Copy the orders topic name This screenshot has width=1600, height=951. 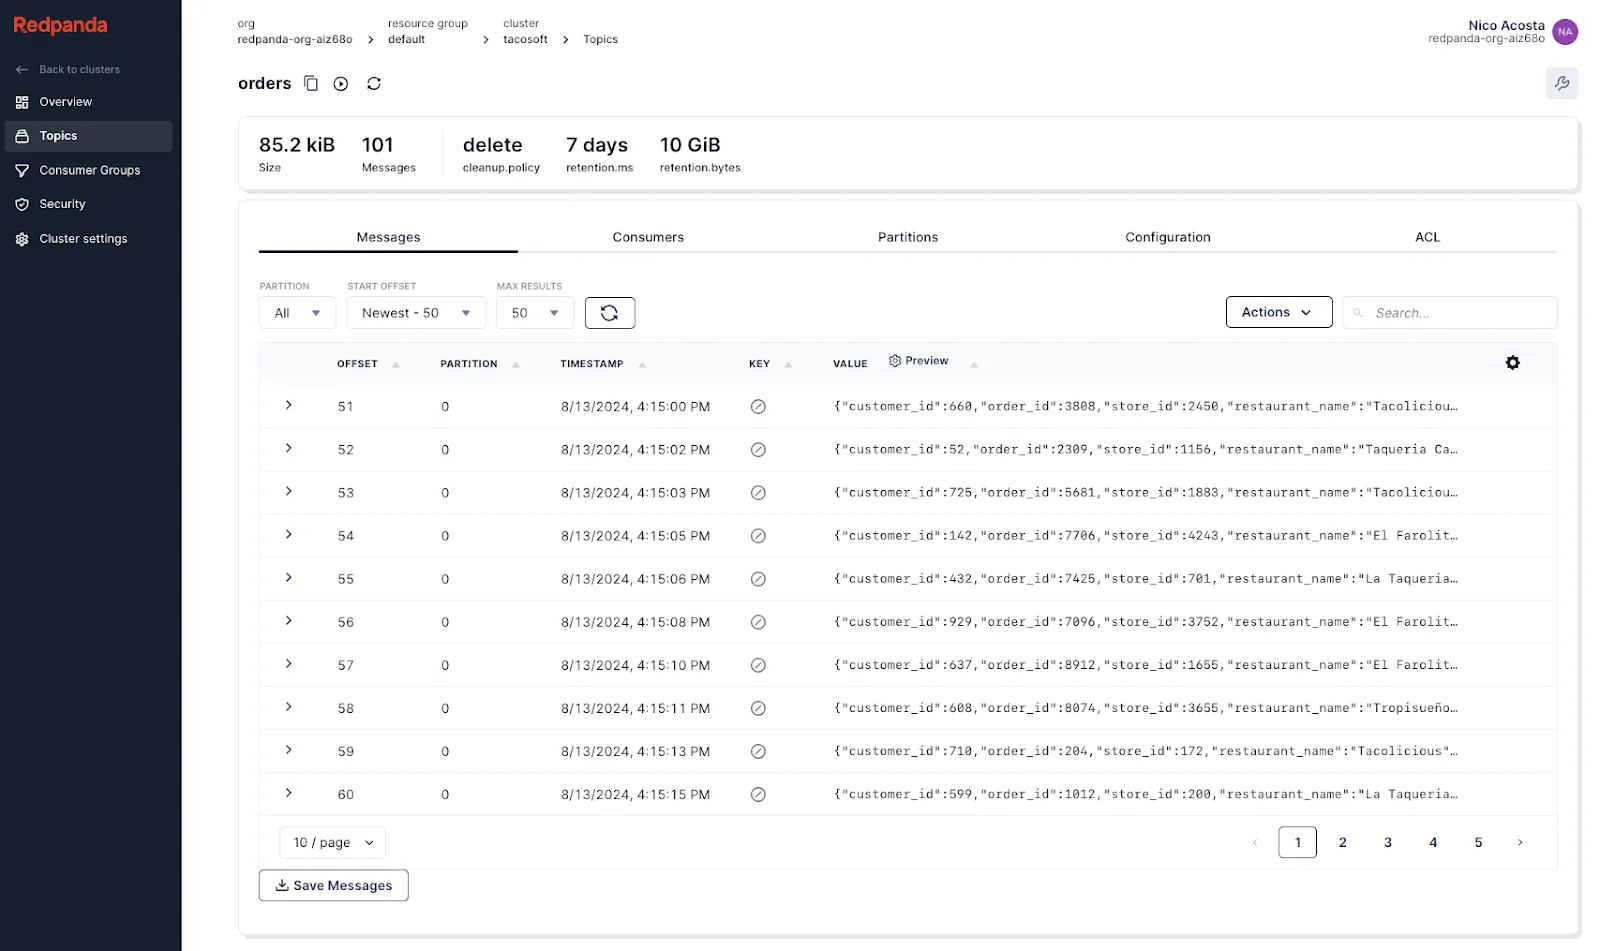(311, 83)
